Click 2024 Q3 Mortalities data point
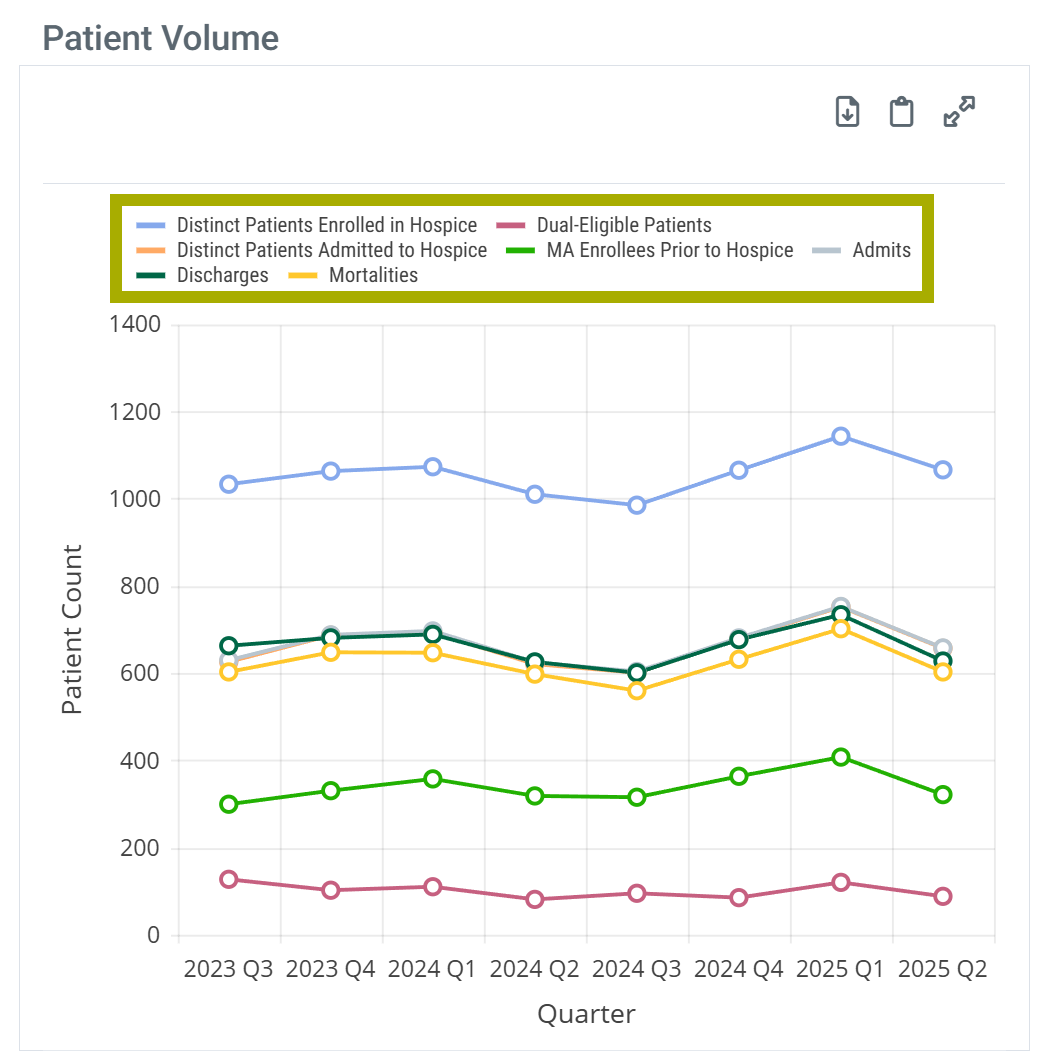This screenshot has width=1039, height=1062. pos(637,691)
